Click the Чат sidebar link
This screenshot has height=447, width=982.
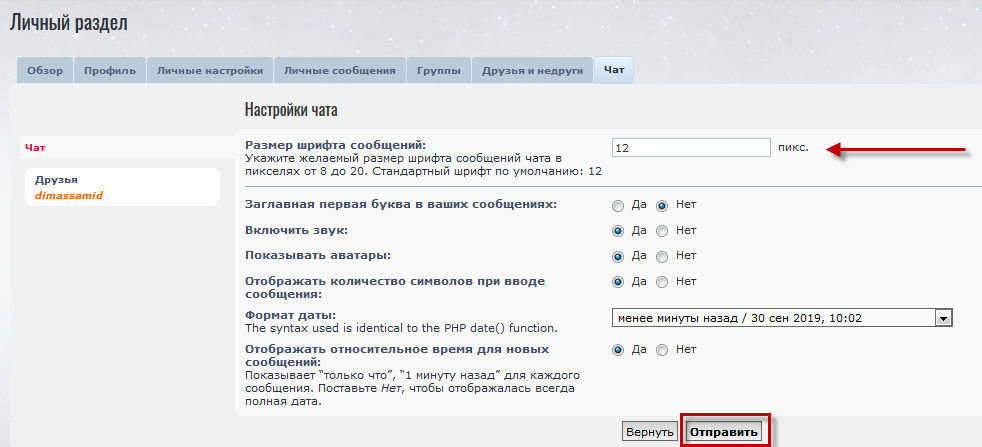35,148
